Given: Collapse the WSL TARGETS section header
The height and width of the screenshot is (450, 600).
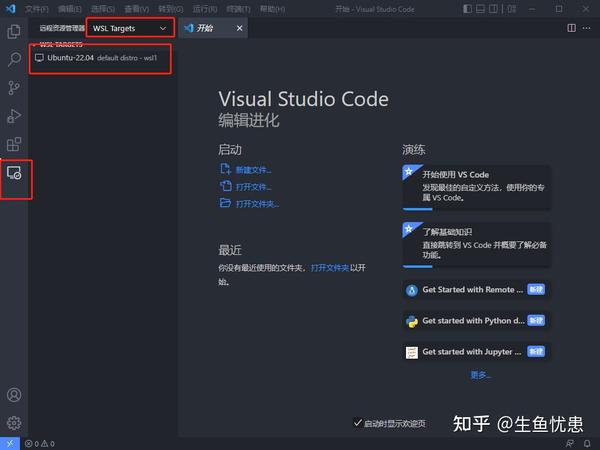Looking at the screenshot, I should pyautogui.click(x=59, y=44).
